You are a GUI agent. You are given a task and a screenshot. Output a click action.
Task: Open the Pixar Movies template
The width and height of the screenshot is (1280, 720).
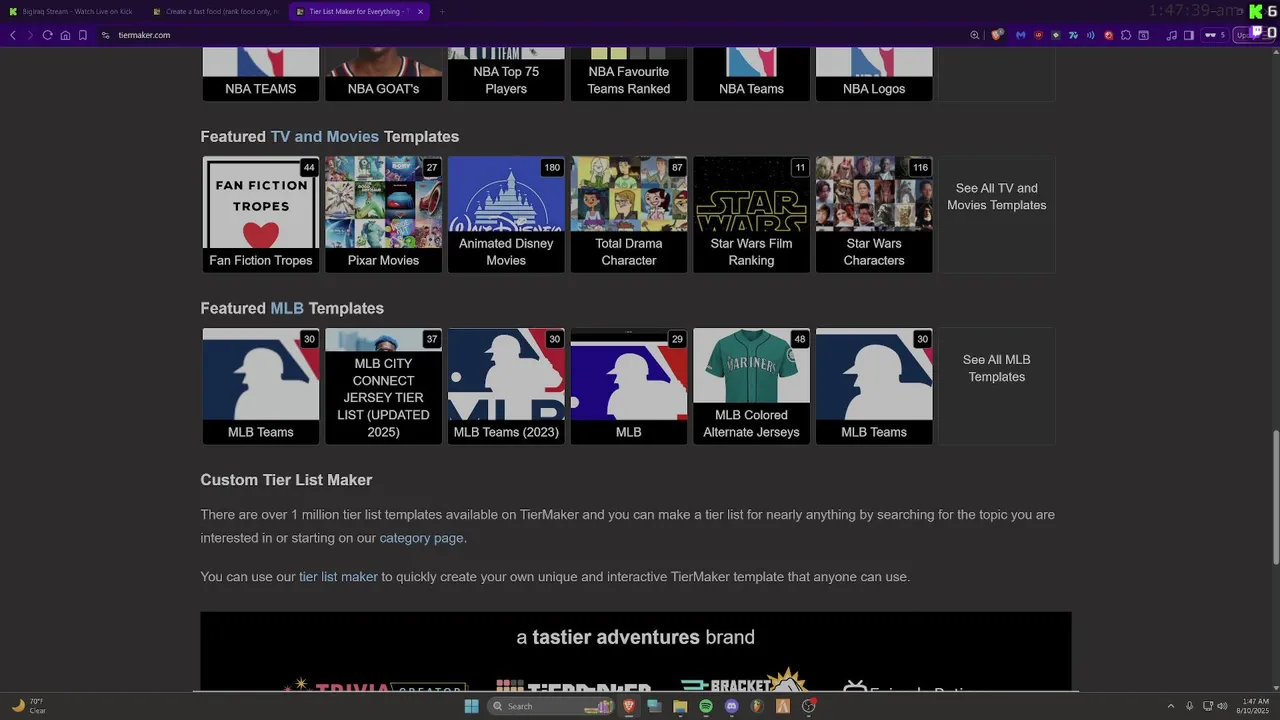coord(383,214)
